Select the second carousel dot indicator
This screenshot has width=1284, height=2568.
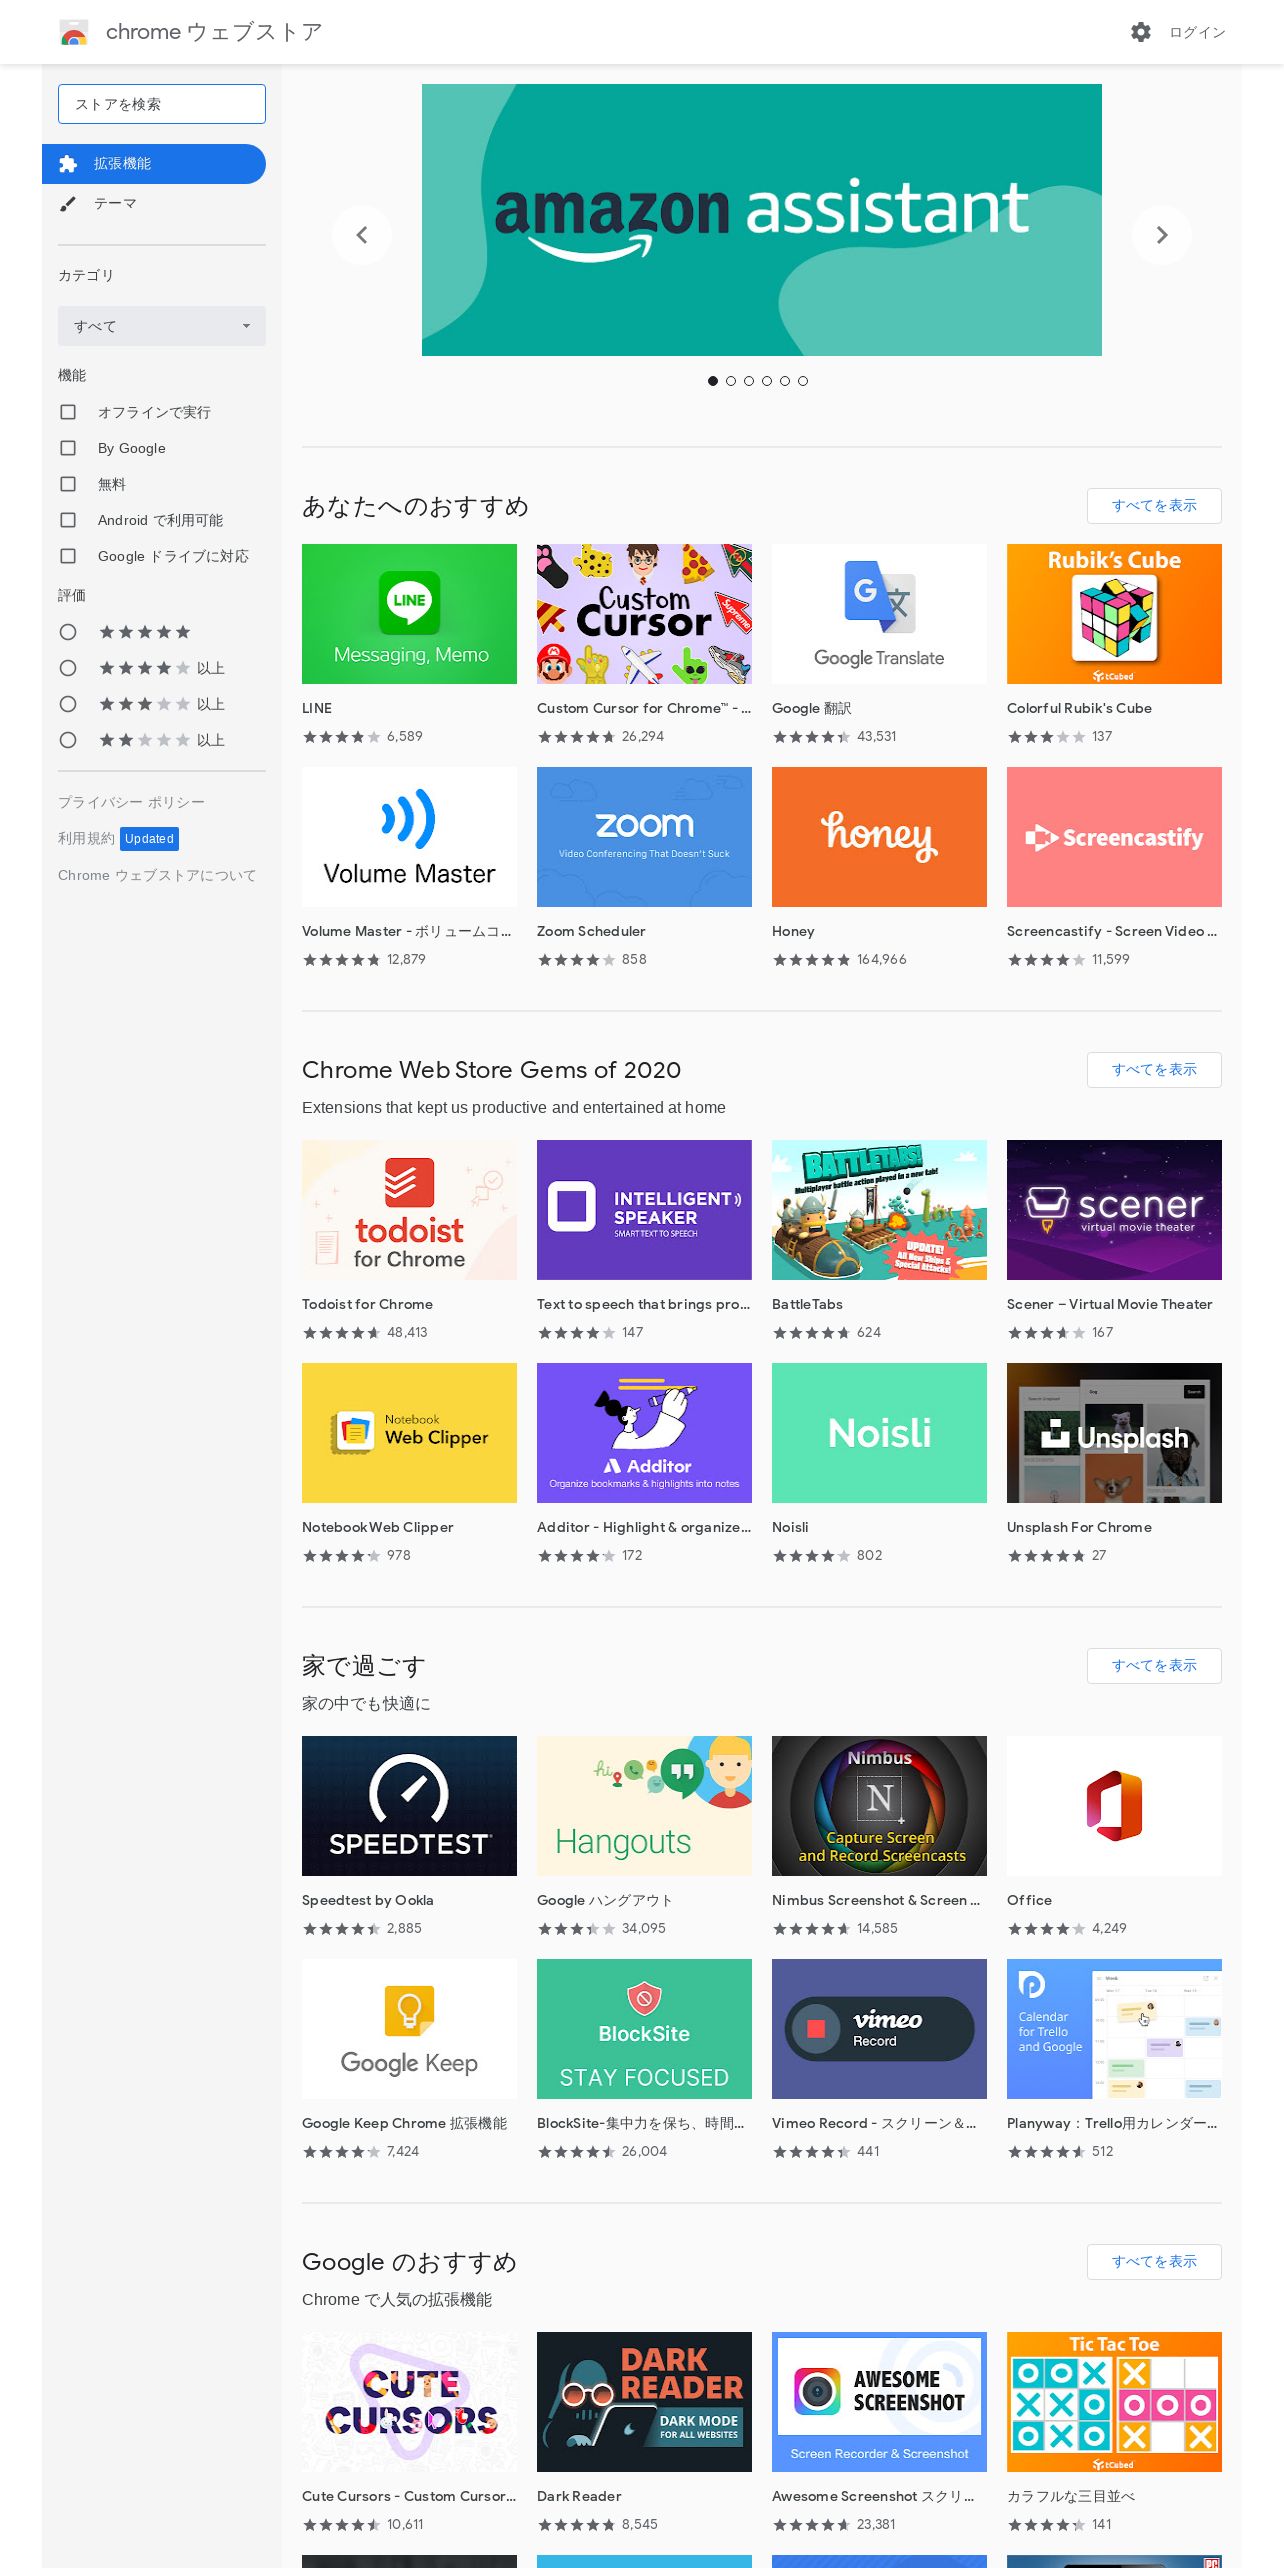coord(731,381)
